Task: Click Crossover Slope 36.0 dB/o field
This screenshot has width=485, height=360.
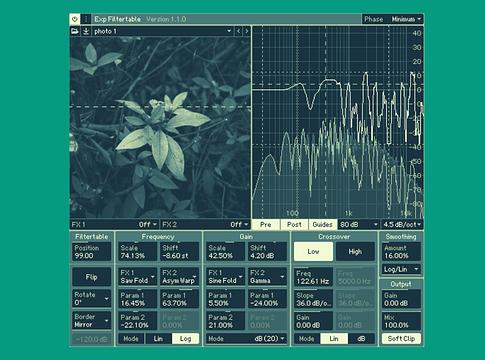Action: coord(313,299)
